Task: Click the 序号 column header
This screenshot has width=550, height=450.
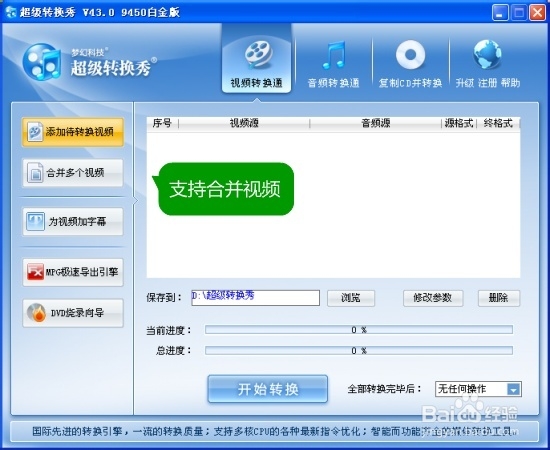Action: pyautogui.click(x=162, y=123)
